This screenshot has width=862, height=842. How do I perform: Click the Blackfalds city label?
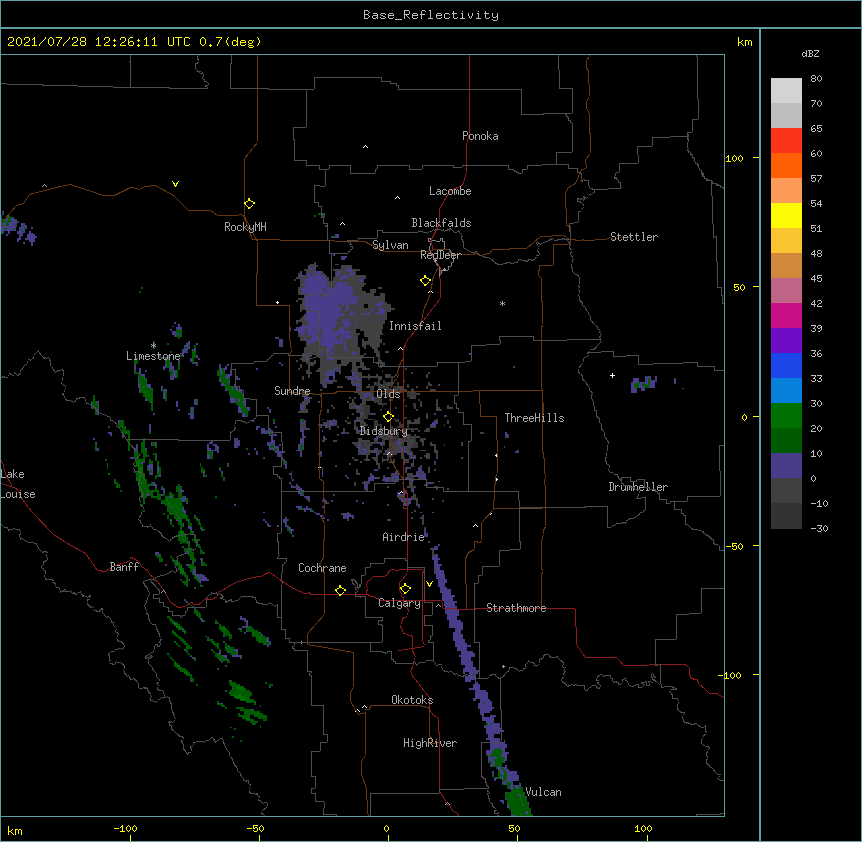441,223
